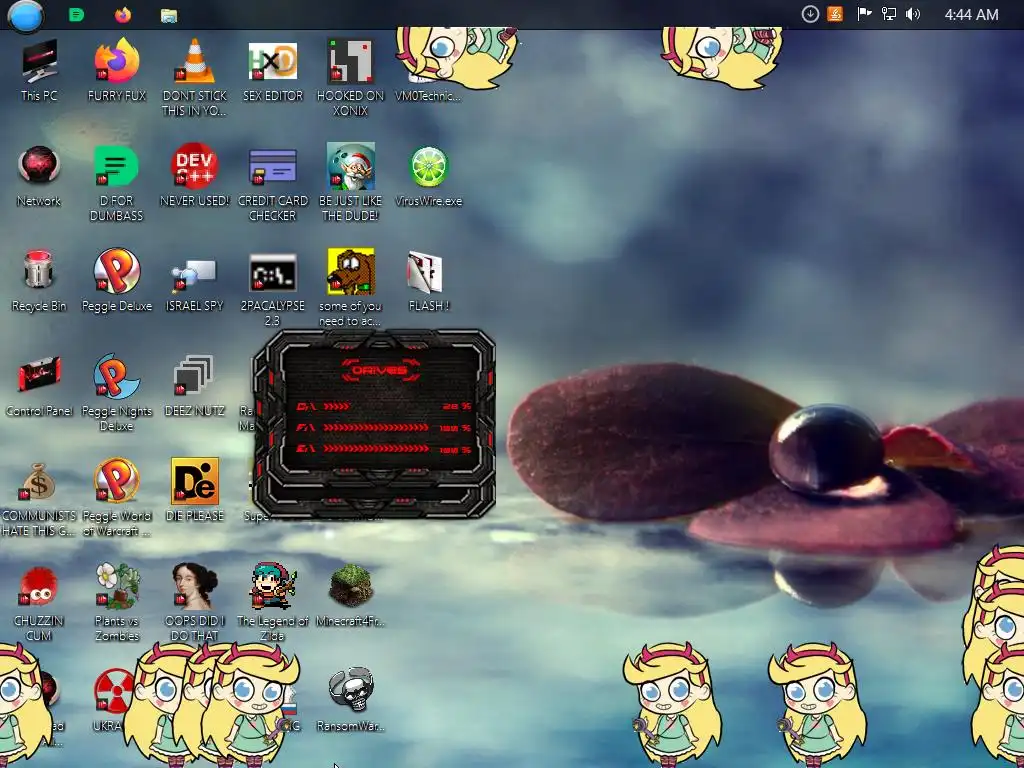Open the network tray icon

point(889,14)
